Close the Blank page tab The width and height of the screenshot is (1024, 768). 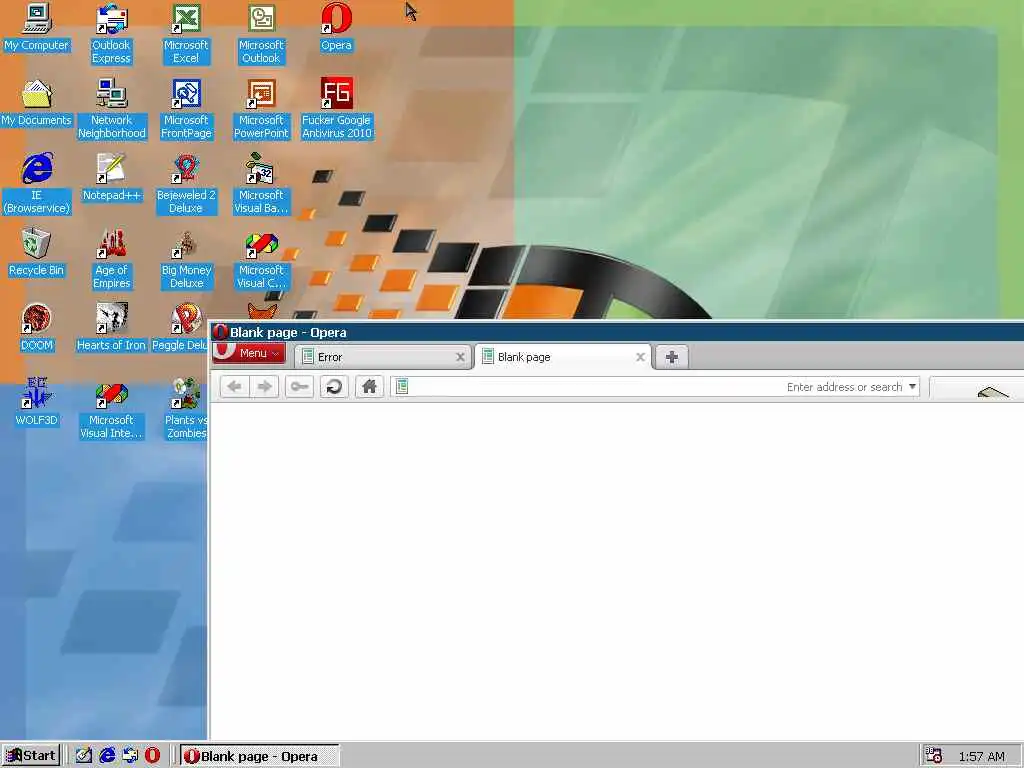coord(641,357)
